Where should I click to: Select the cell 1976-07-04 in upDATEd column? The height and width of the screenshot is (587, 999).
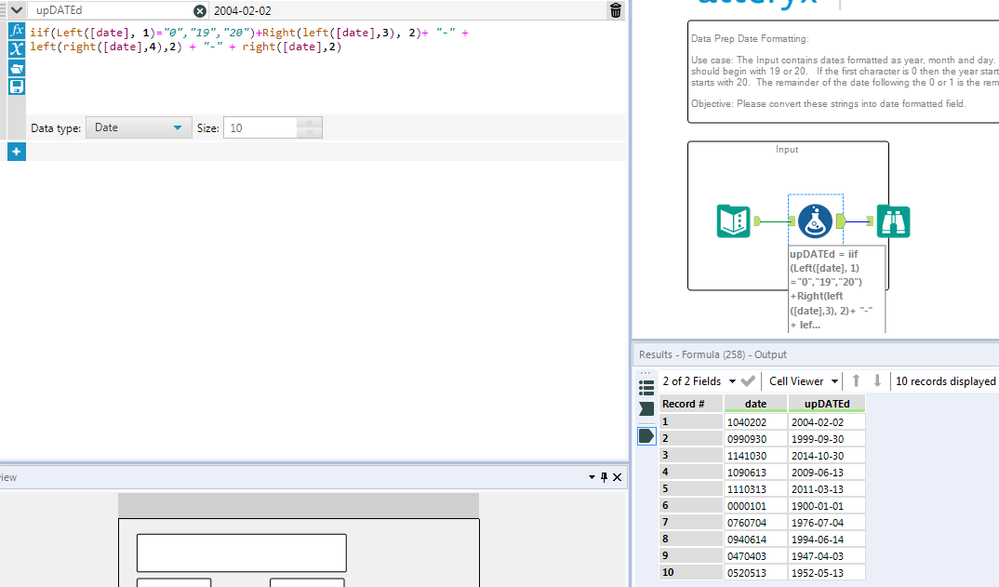pos(826,522)
